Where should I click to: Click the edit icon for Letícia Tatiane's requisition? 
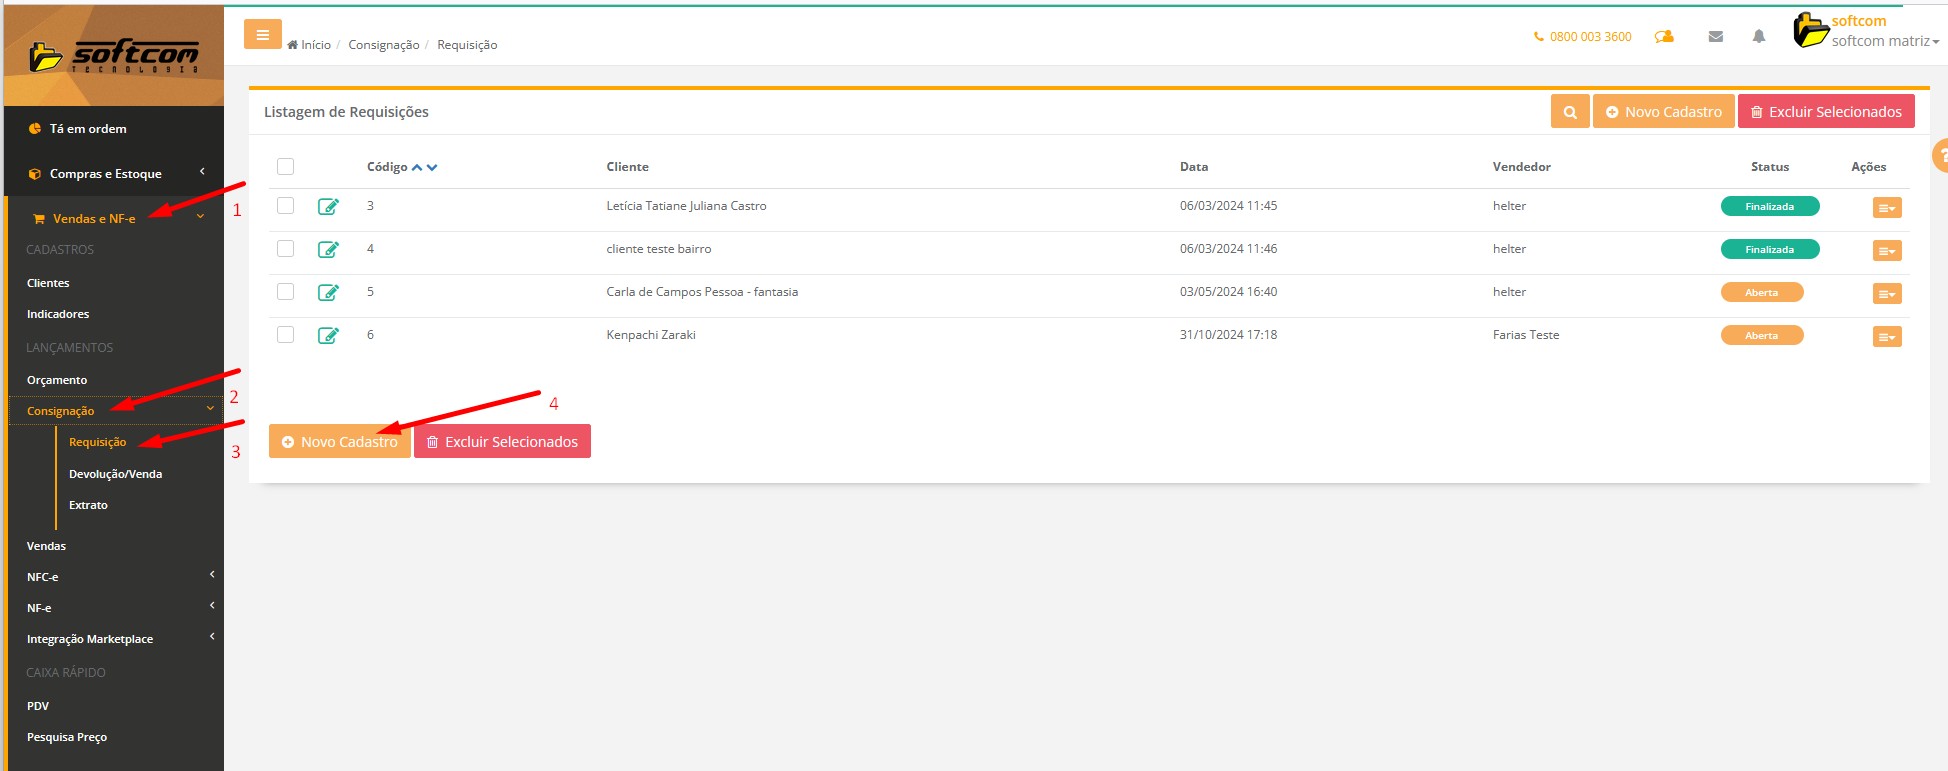328,207
